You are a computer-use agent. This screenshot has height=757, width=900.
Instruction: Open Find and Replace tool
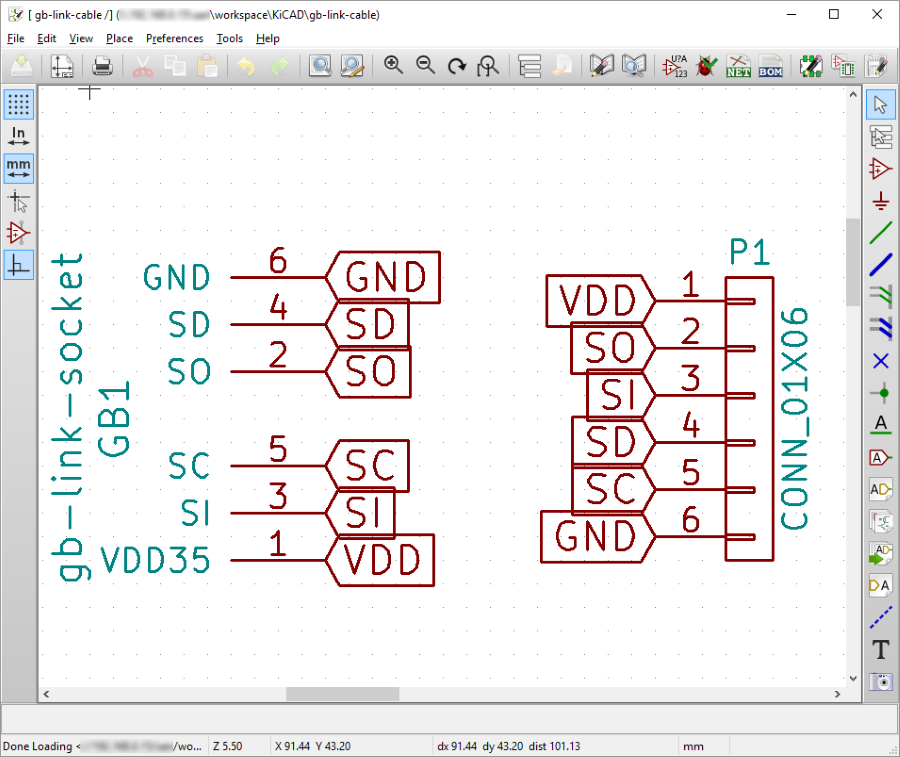pyautogui.click(x=352, y=66)
